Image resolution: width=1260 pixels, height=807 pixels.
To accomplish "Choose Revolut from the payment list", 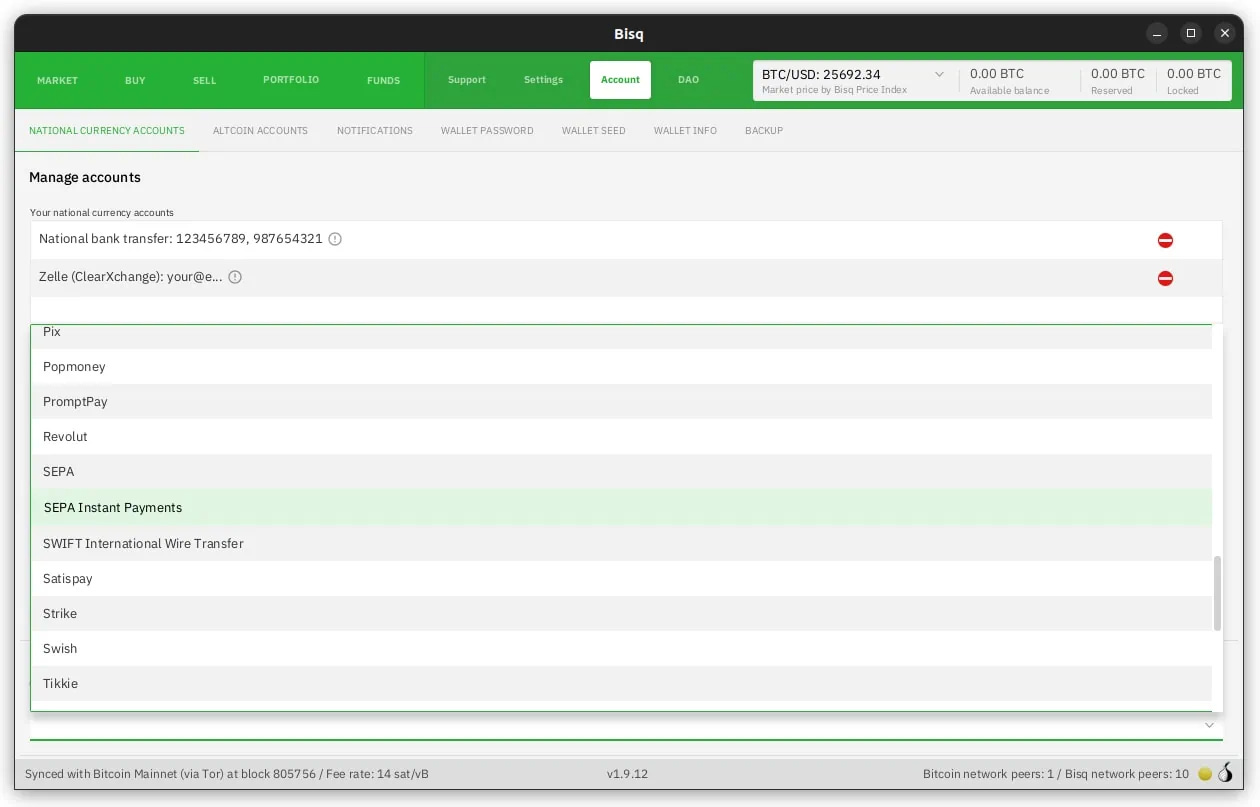I will [x=621, y=436].
